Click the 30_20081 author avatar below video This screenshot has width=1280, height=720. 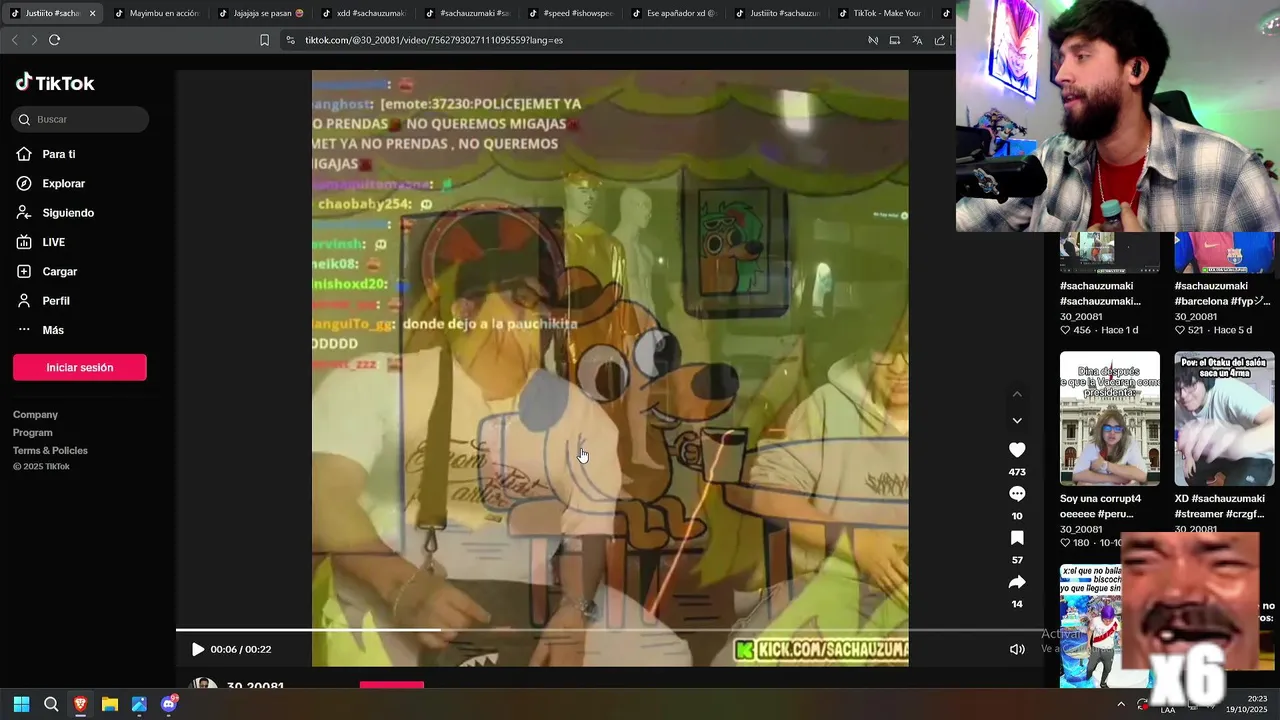204,685
